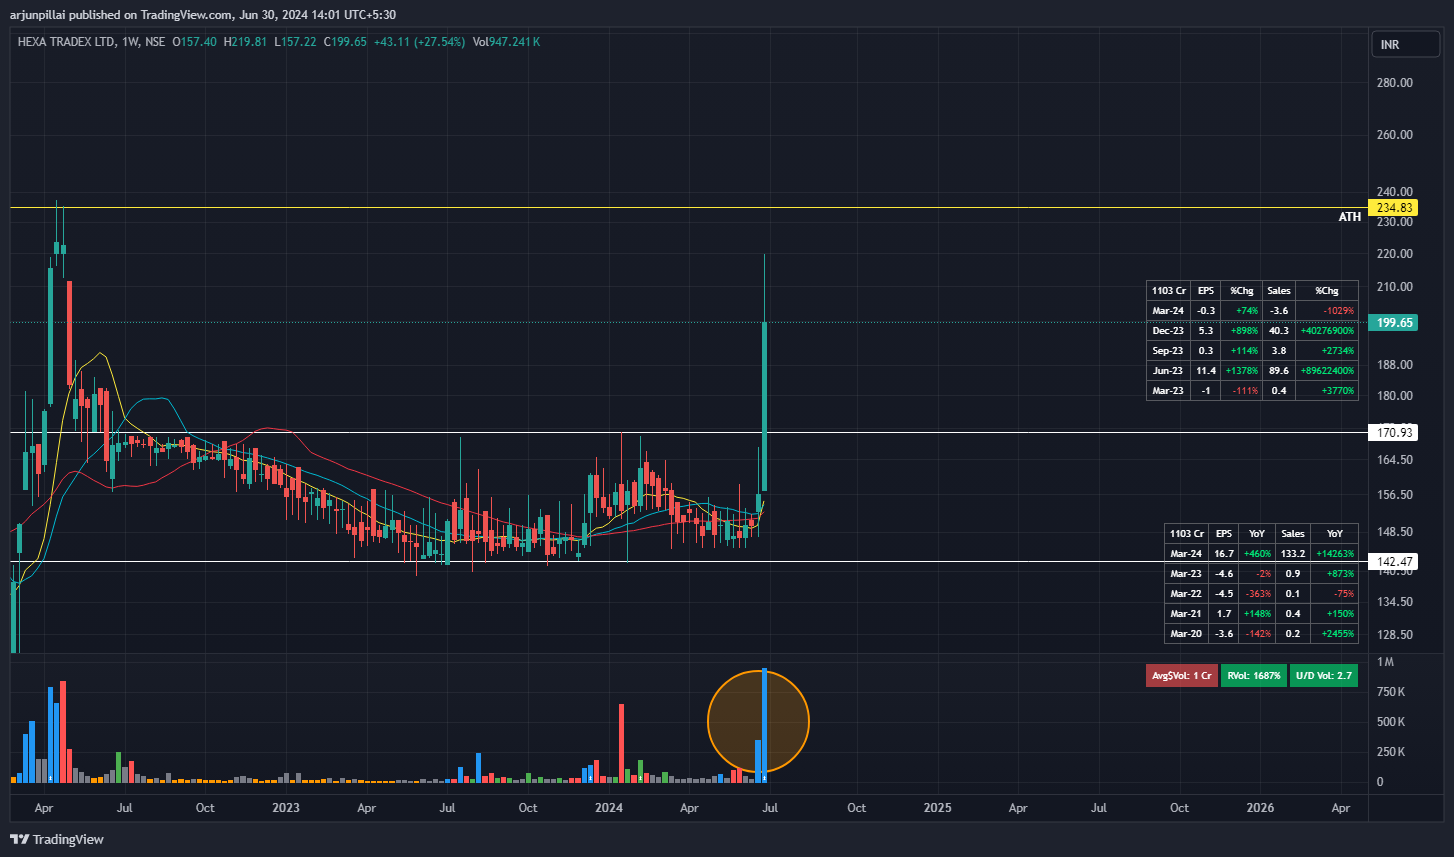This screenshot has width=1454, height=857.
Task: Click the Jun-23 row in quarterly table
Action: pyautogui.click(x=1252, y=370)
